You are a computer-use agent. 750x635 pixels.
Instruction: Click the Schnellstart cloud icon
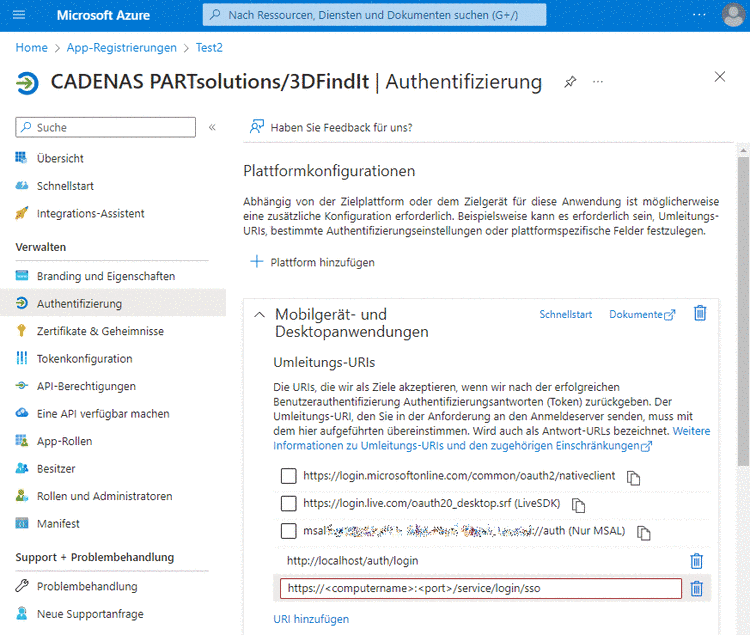click(x=22, y=185)
